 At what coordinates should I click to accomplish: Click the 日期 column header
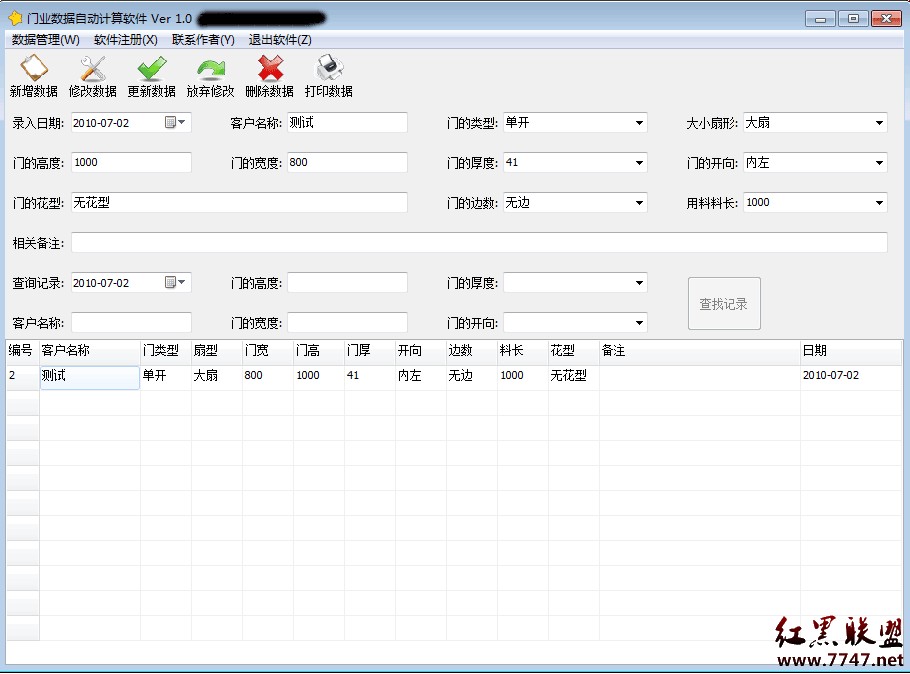851,351
